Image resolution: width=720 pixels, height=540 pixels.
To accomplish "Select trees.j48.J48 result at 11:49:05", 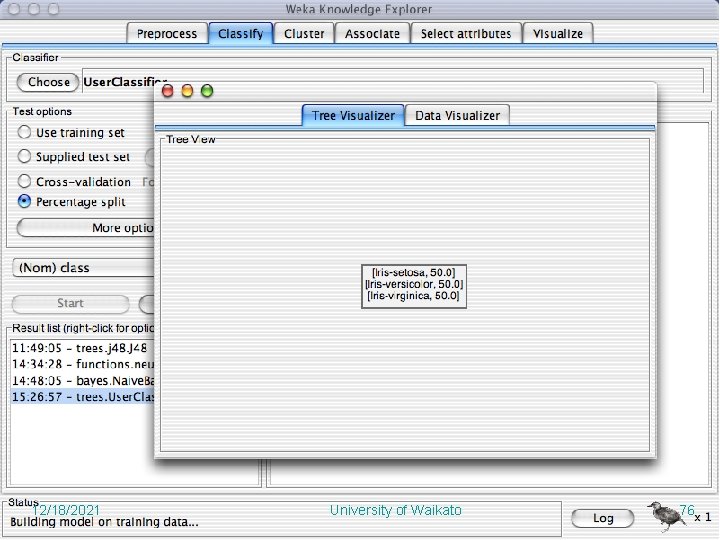I will pyautogui.click(x=83, y=348).
